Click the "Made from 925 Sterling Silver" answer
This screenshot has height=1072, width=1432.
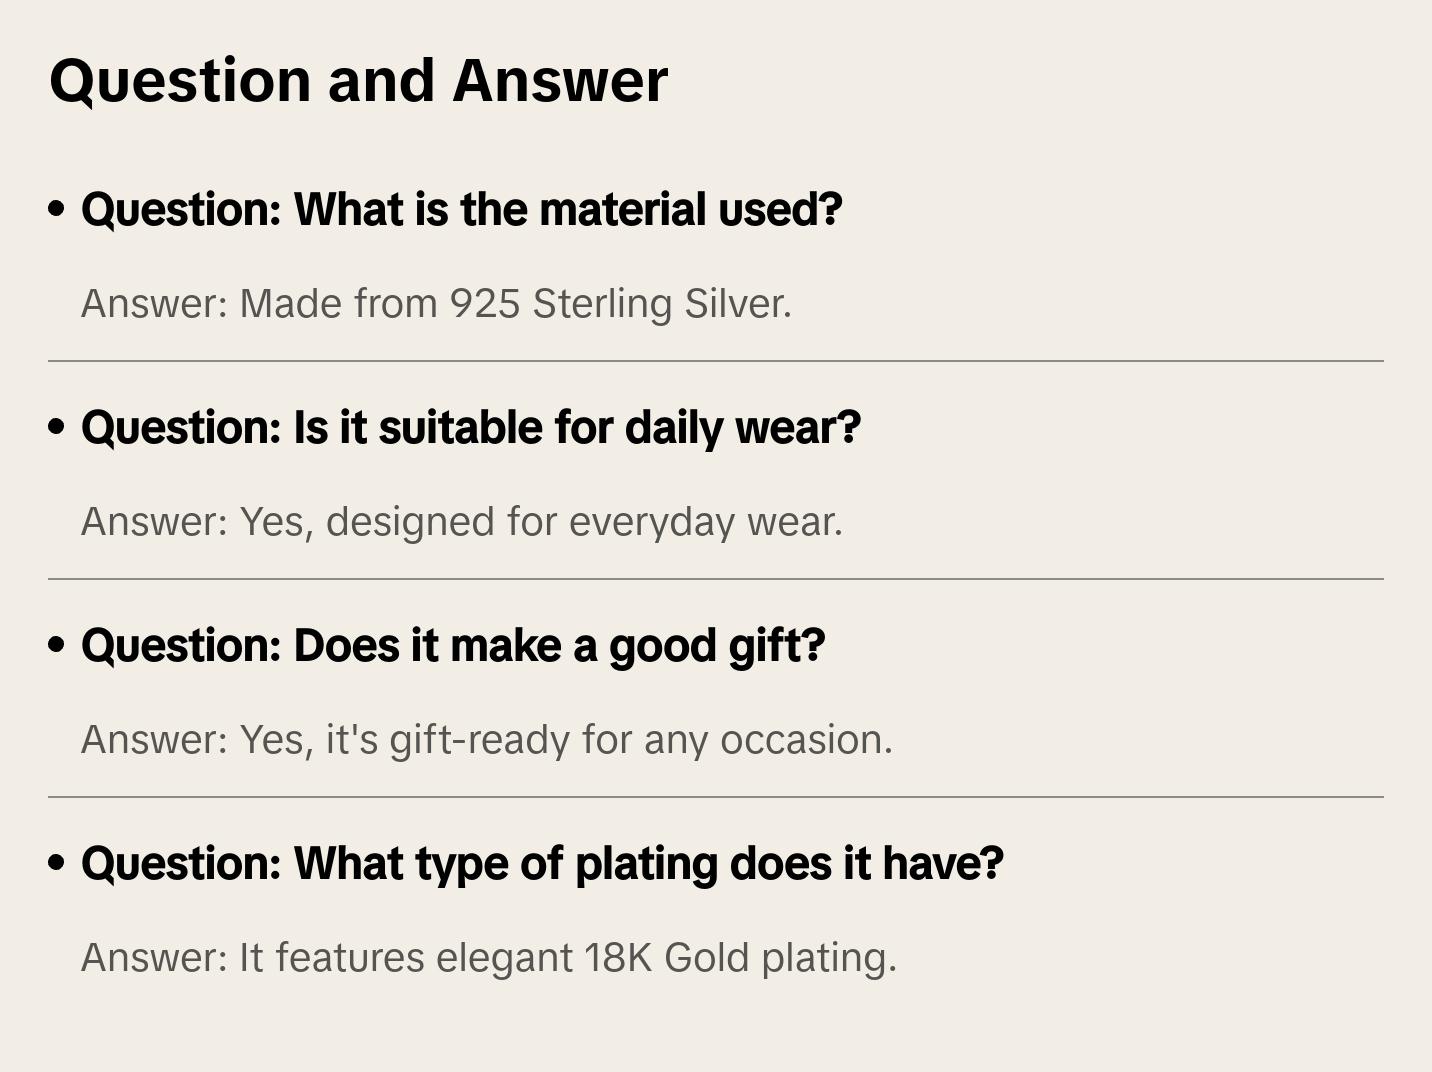515,304
